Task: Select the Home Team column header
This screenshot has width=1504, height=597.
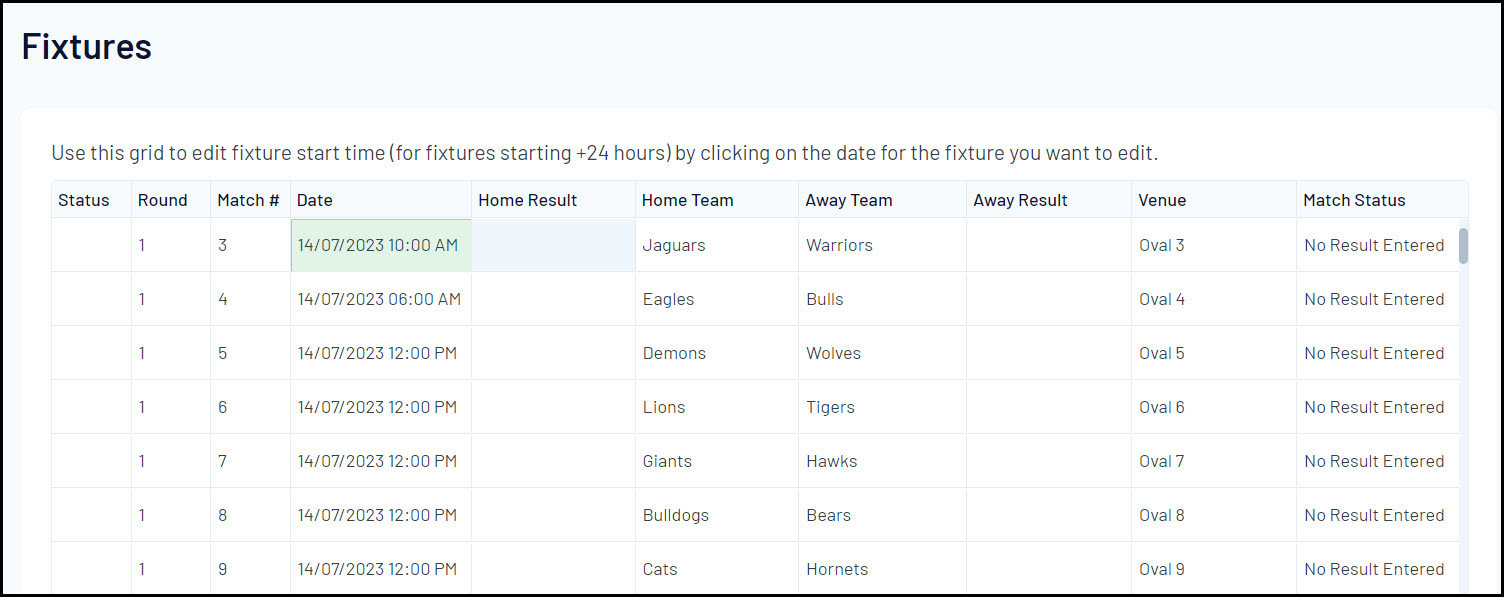Action: tap(688, 200)
